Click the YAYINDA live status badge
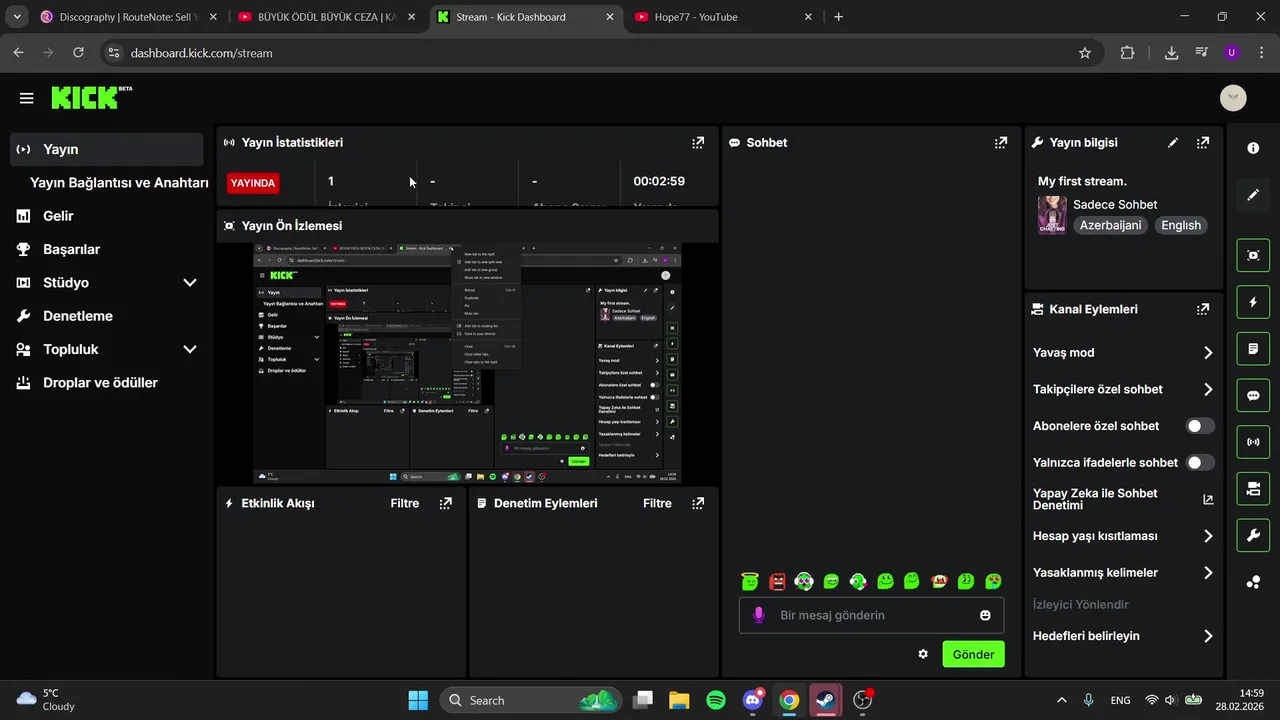 click(x=253, y=183)
